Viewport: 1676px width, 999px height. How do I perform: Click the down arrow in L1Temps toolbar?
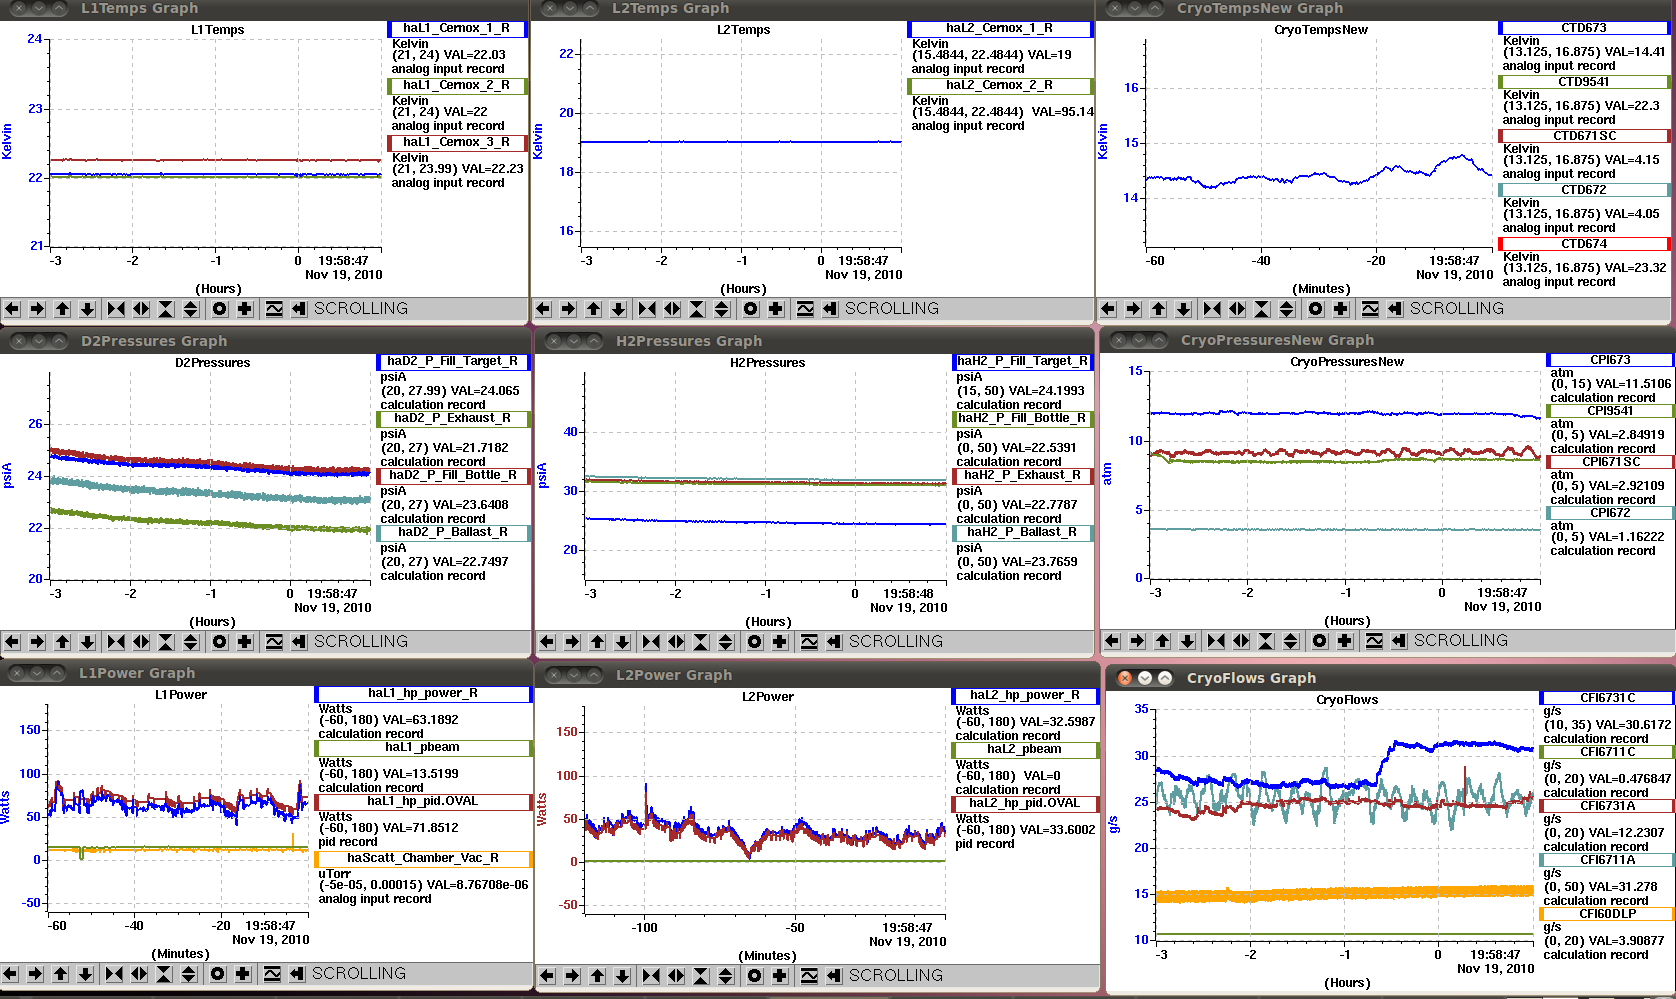coord(87,309)
